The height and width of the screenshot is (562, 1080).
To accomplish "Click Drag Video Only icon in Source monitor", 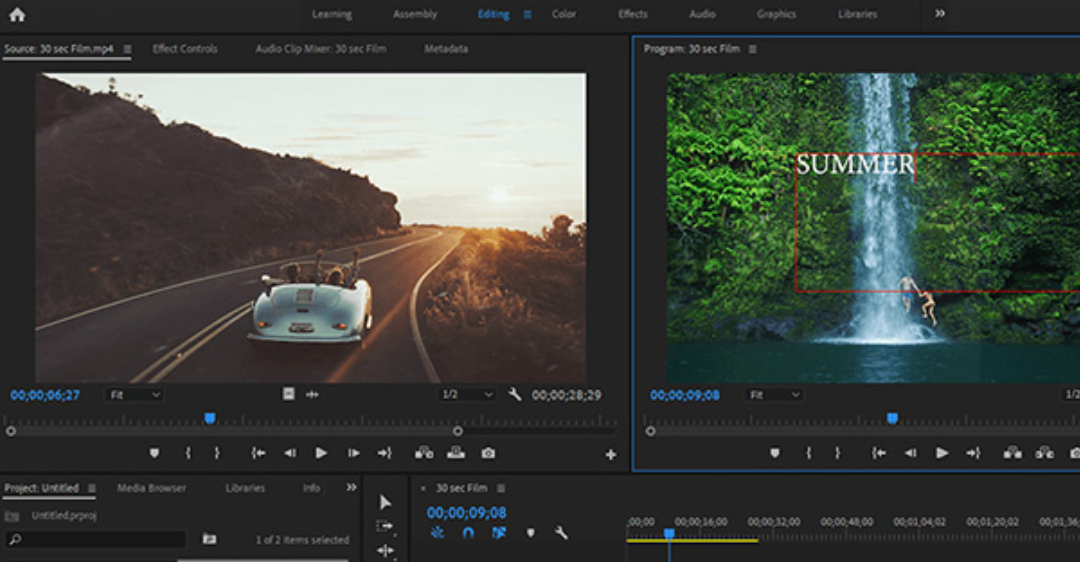I will [x=289, y=394].
